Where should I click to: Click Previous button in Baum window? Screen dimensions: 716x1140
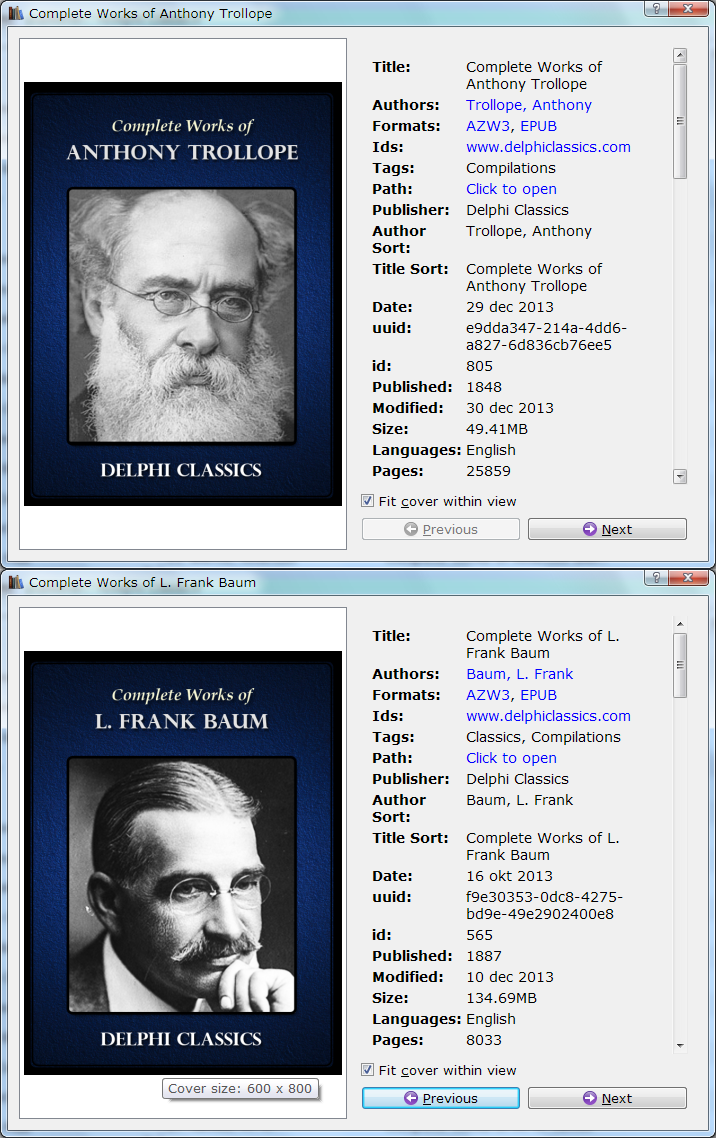pos(441,1099)
